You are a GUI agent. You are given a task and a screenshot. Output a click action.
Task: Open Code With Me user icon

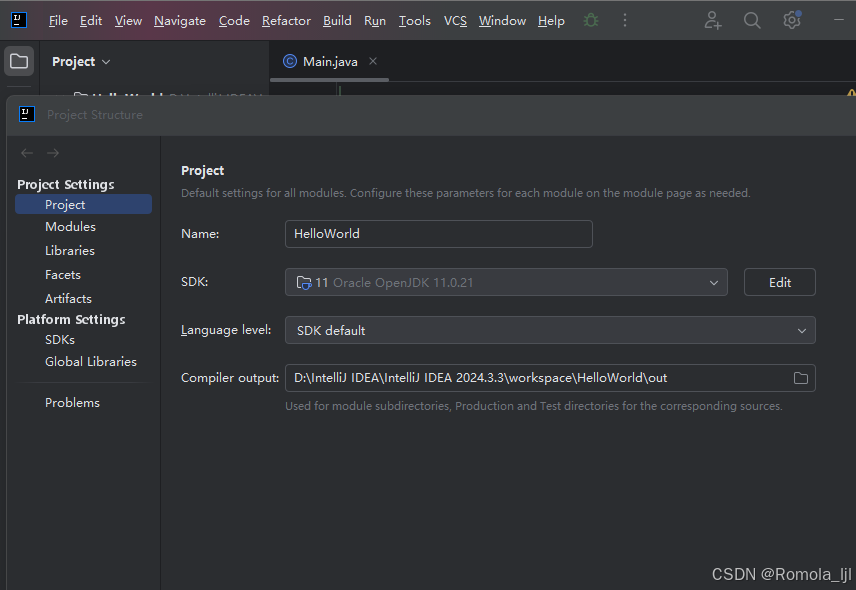coord(712,21)
